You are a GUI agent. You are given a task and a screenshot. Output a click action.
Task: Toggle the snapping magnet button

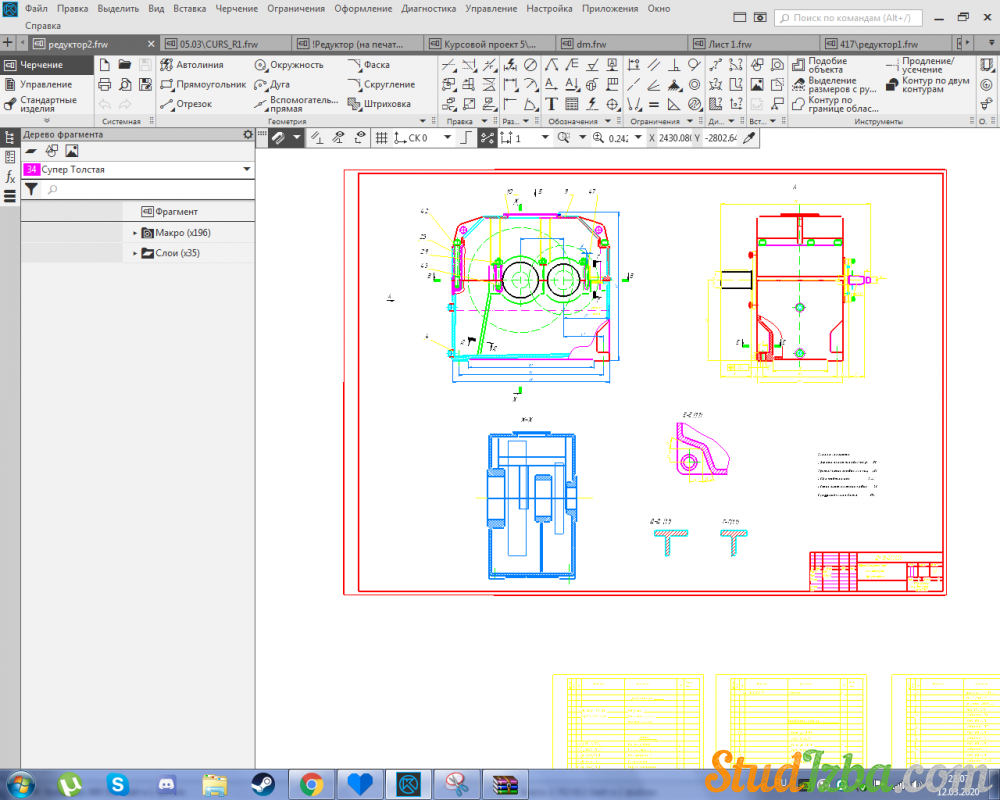[x=279, y=138]
